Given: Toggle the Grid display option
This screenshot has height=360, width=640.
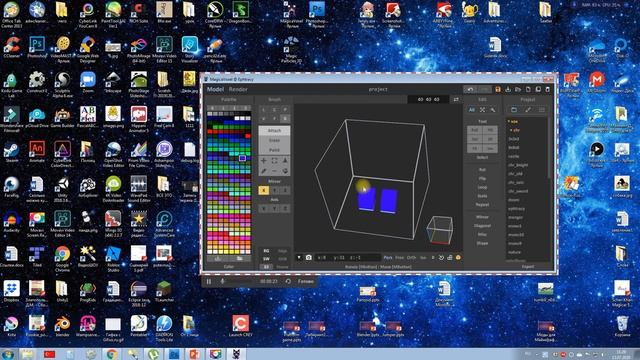Looking at the screenshot, I should tap(282, 259).
